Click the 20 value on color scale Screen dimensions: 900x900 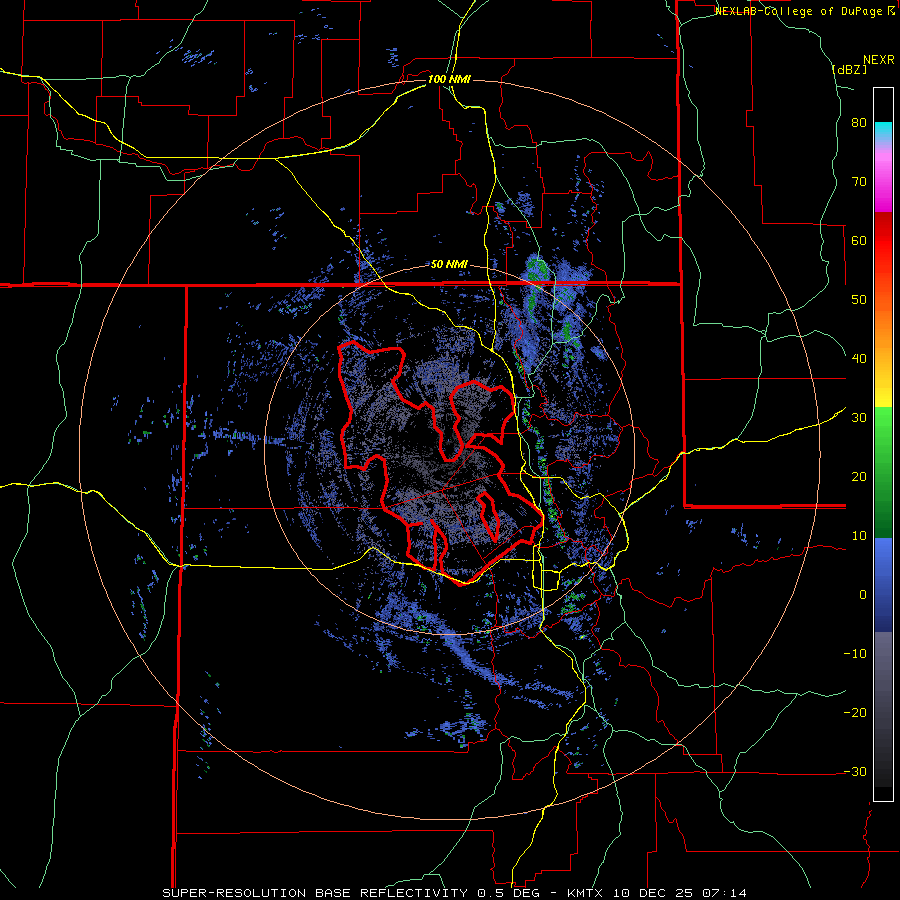859,476
